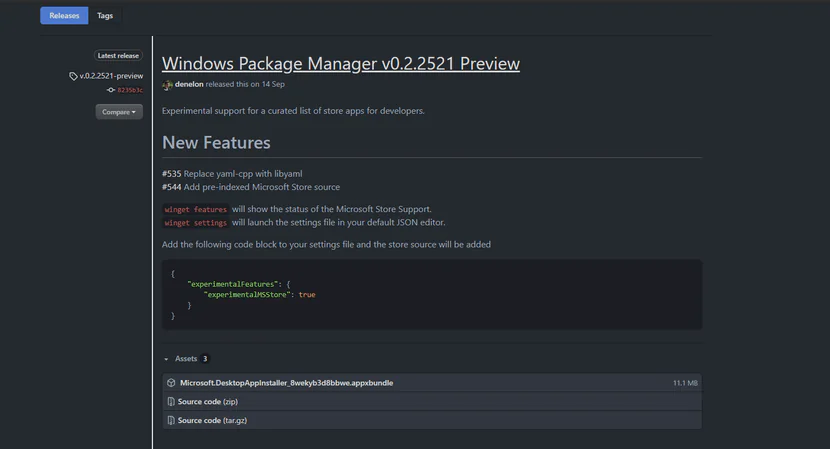Download Microsoft.DesktopAppInstaller appxbundle file
The height and width of the screenshot is (449, 830).
coord(286,383)
